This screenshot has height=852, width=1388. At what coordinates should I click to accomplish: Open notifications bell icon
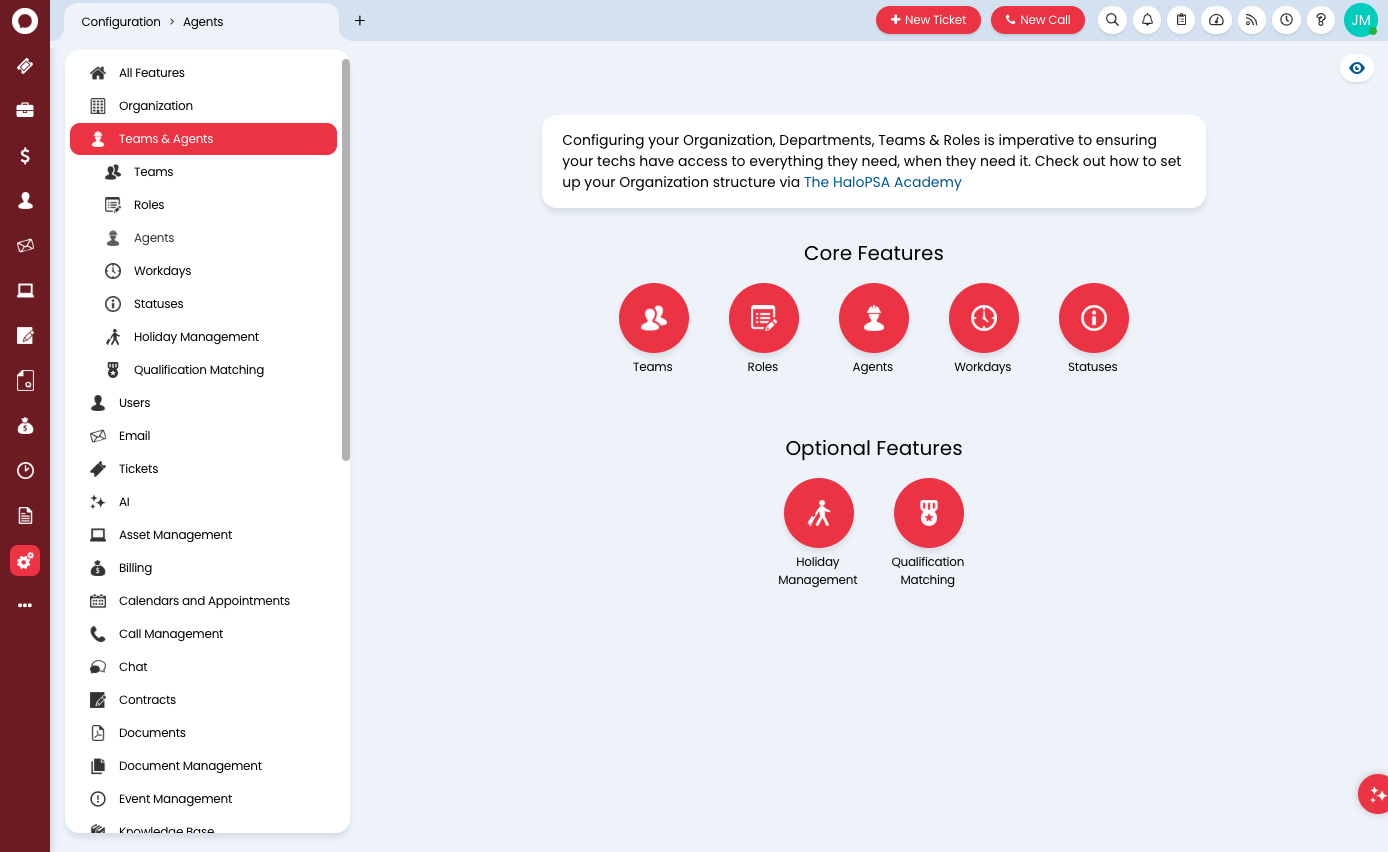1147,20
